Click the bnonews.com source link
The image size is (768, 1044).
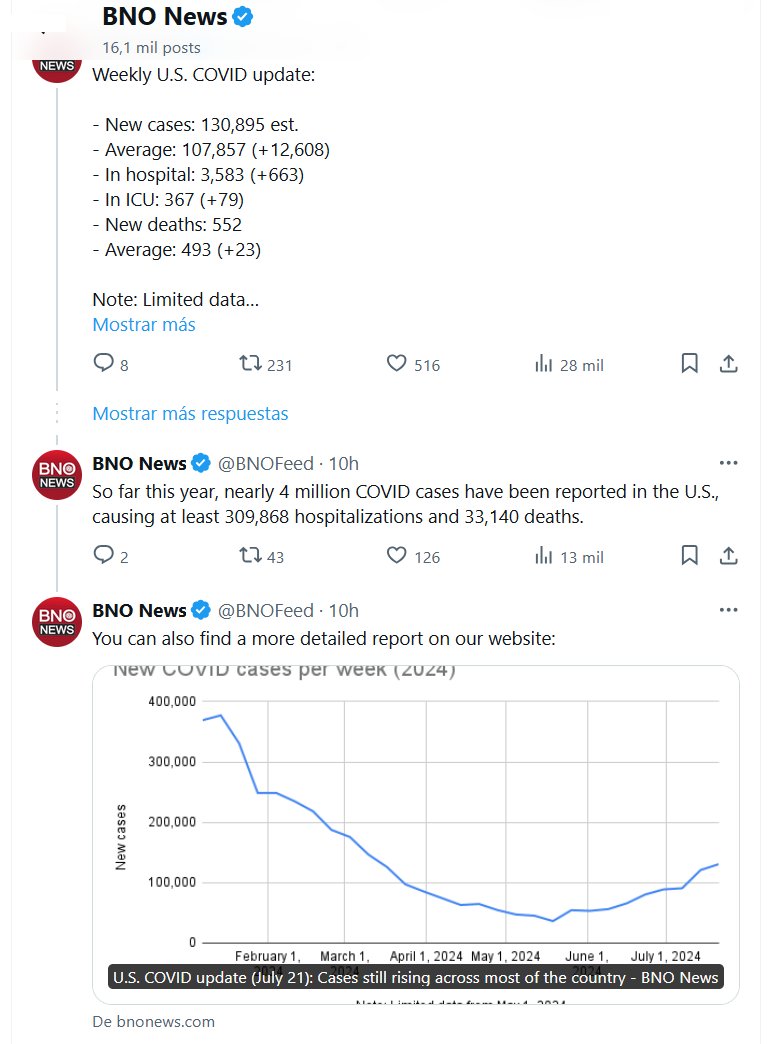pyautogui.click(x=153, y=1021)
